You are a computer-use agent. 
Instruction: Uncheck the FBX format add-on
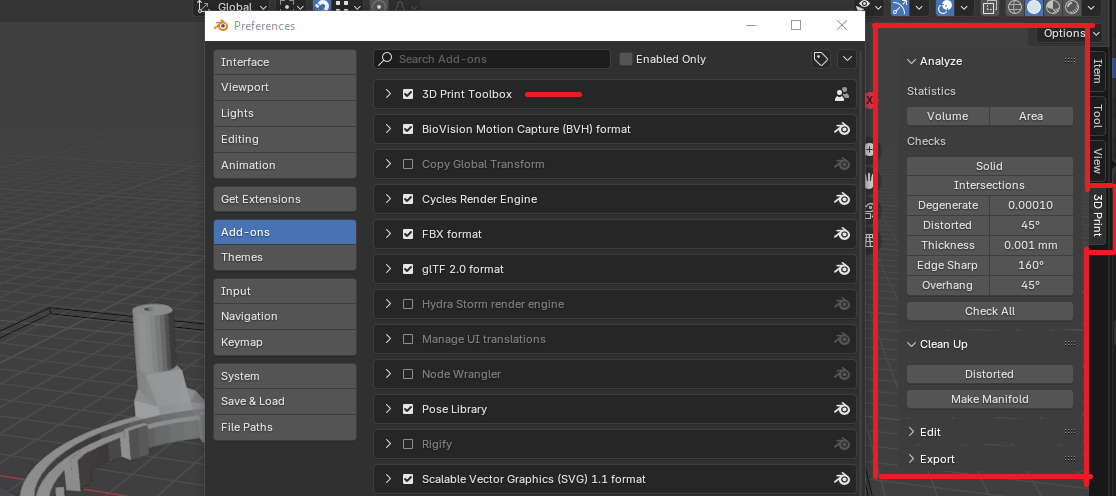pos(408,233)
